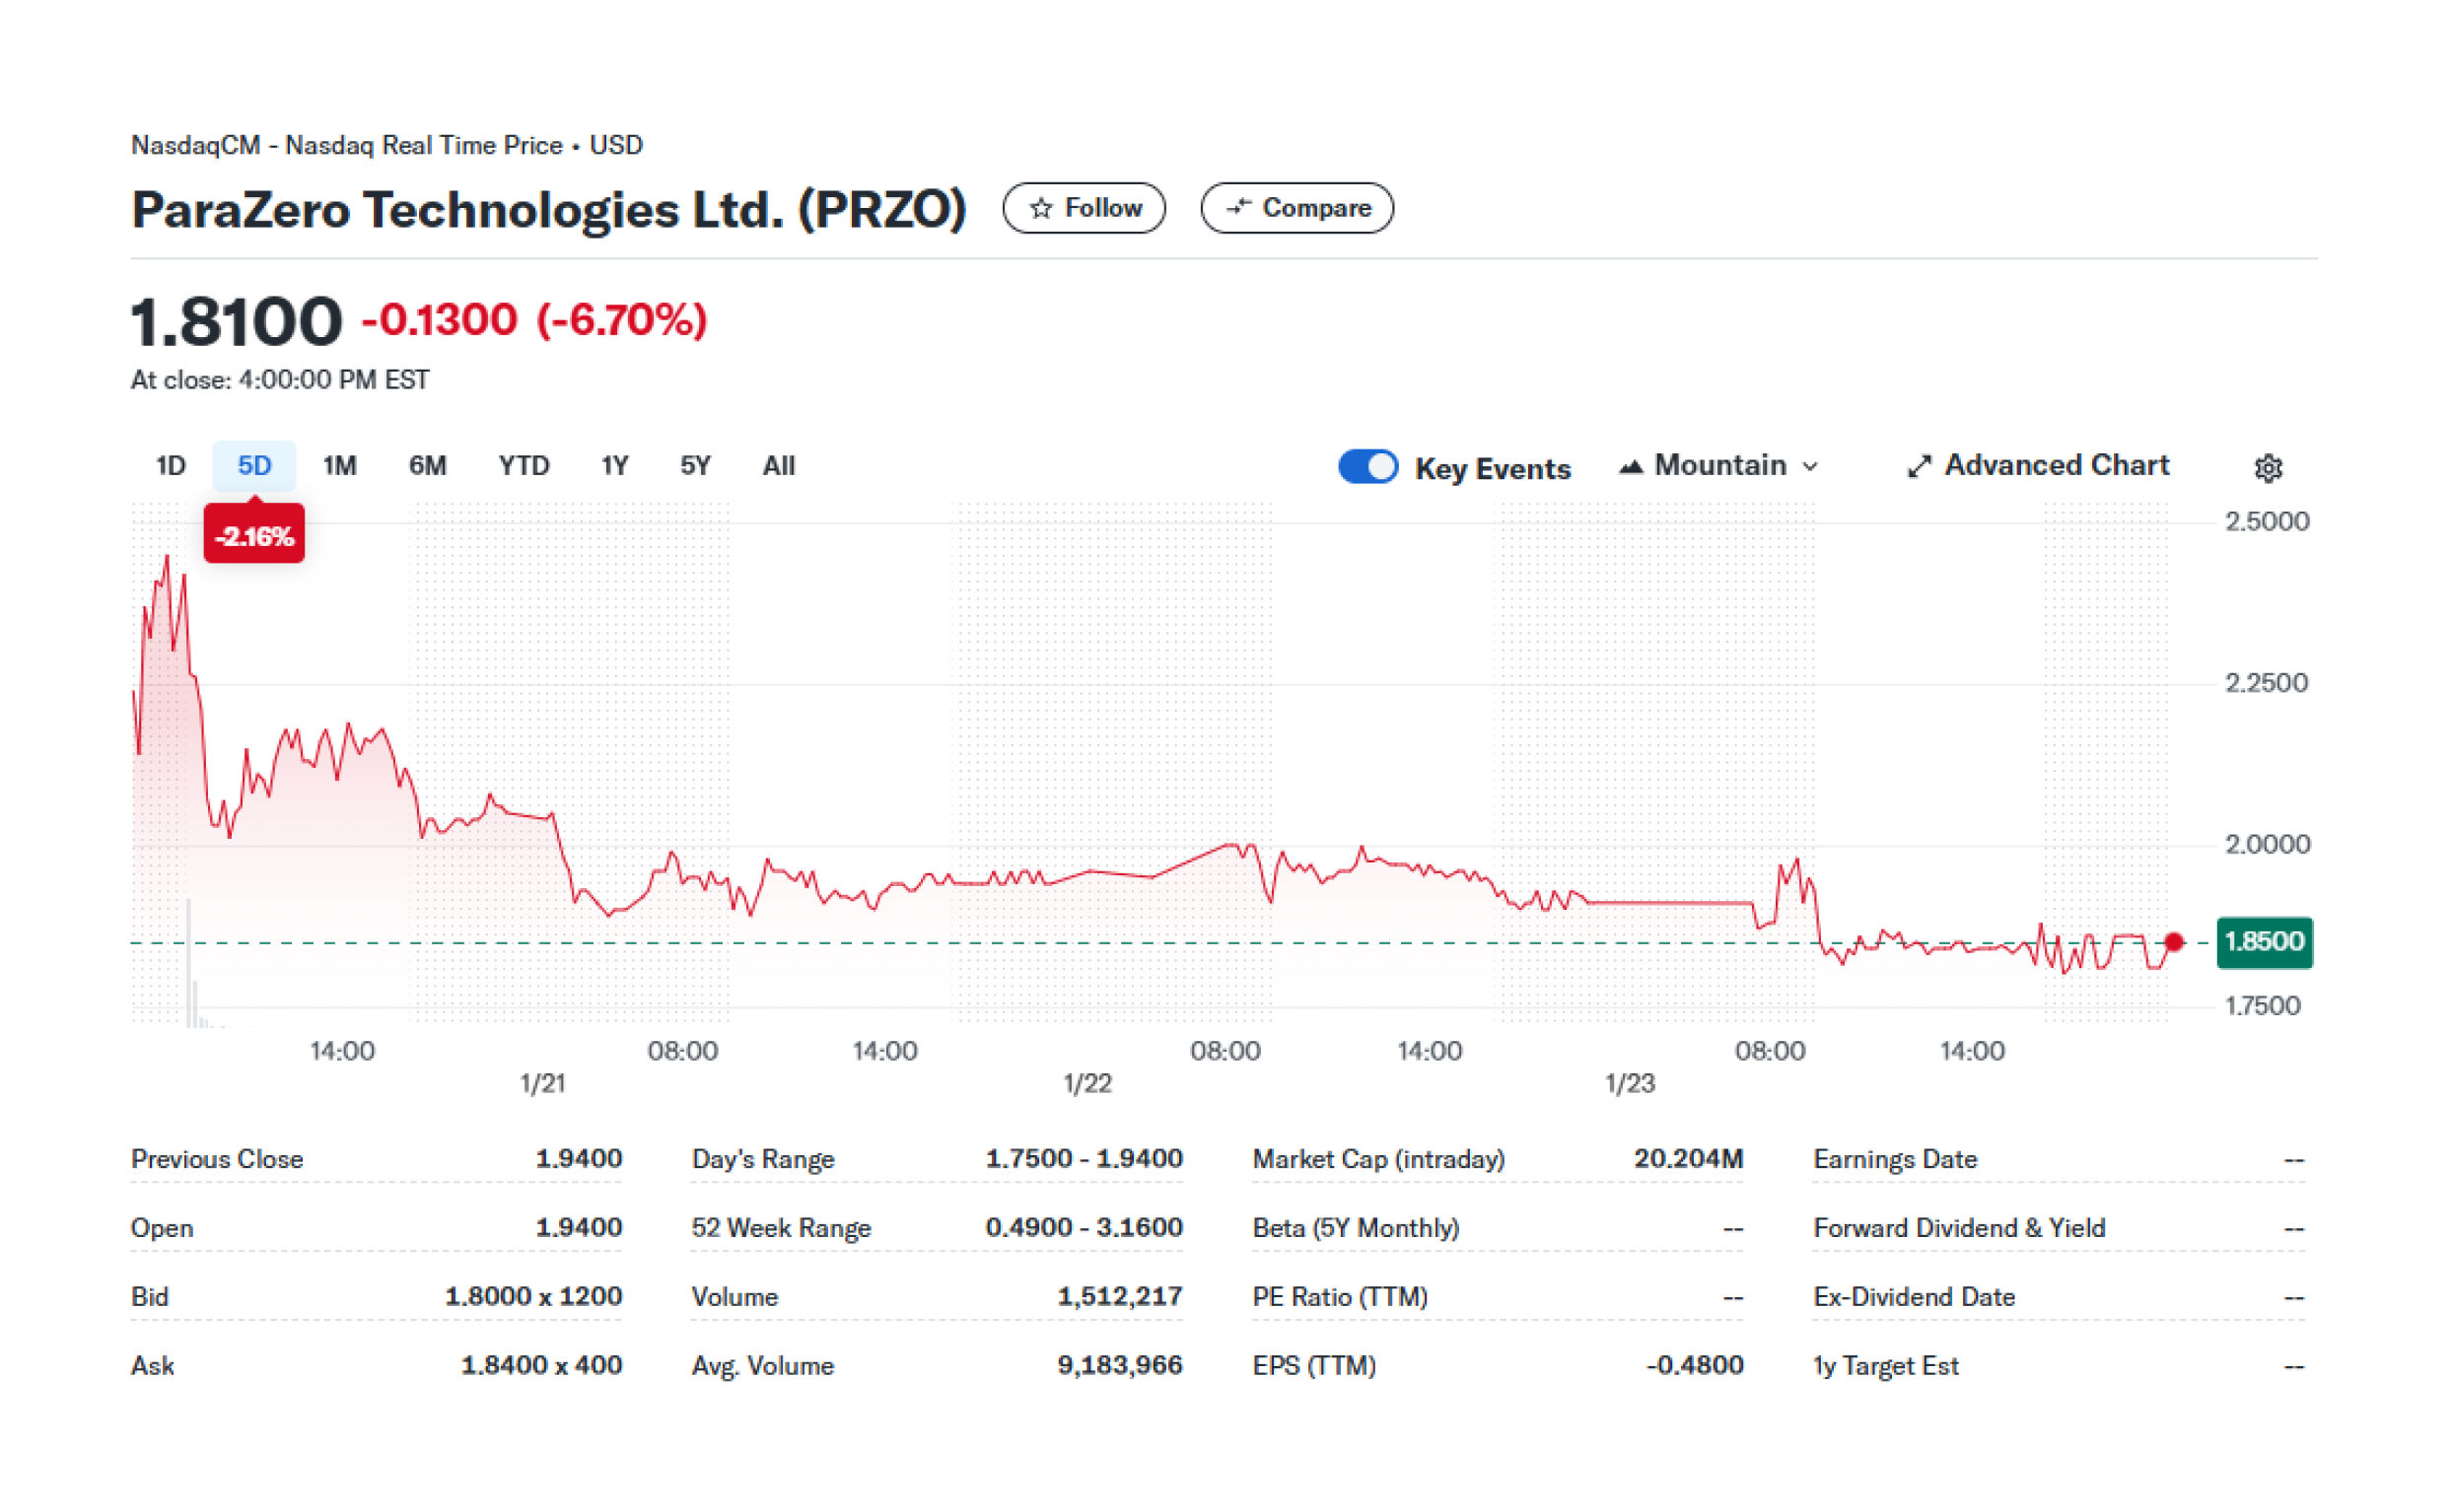Click the current price 1.8100
Screen dimensions: 2451x1512
tap(236, 322)
